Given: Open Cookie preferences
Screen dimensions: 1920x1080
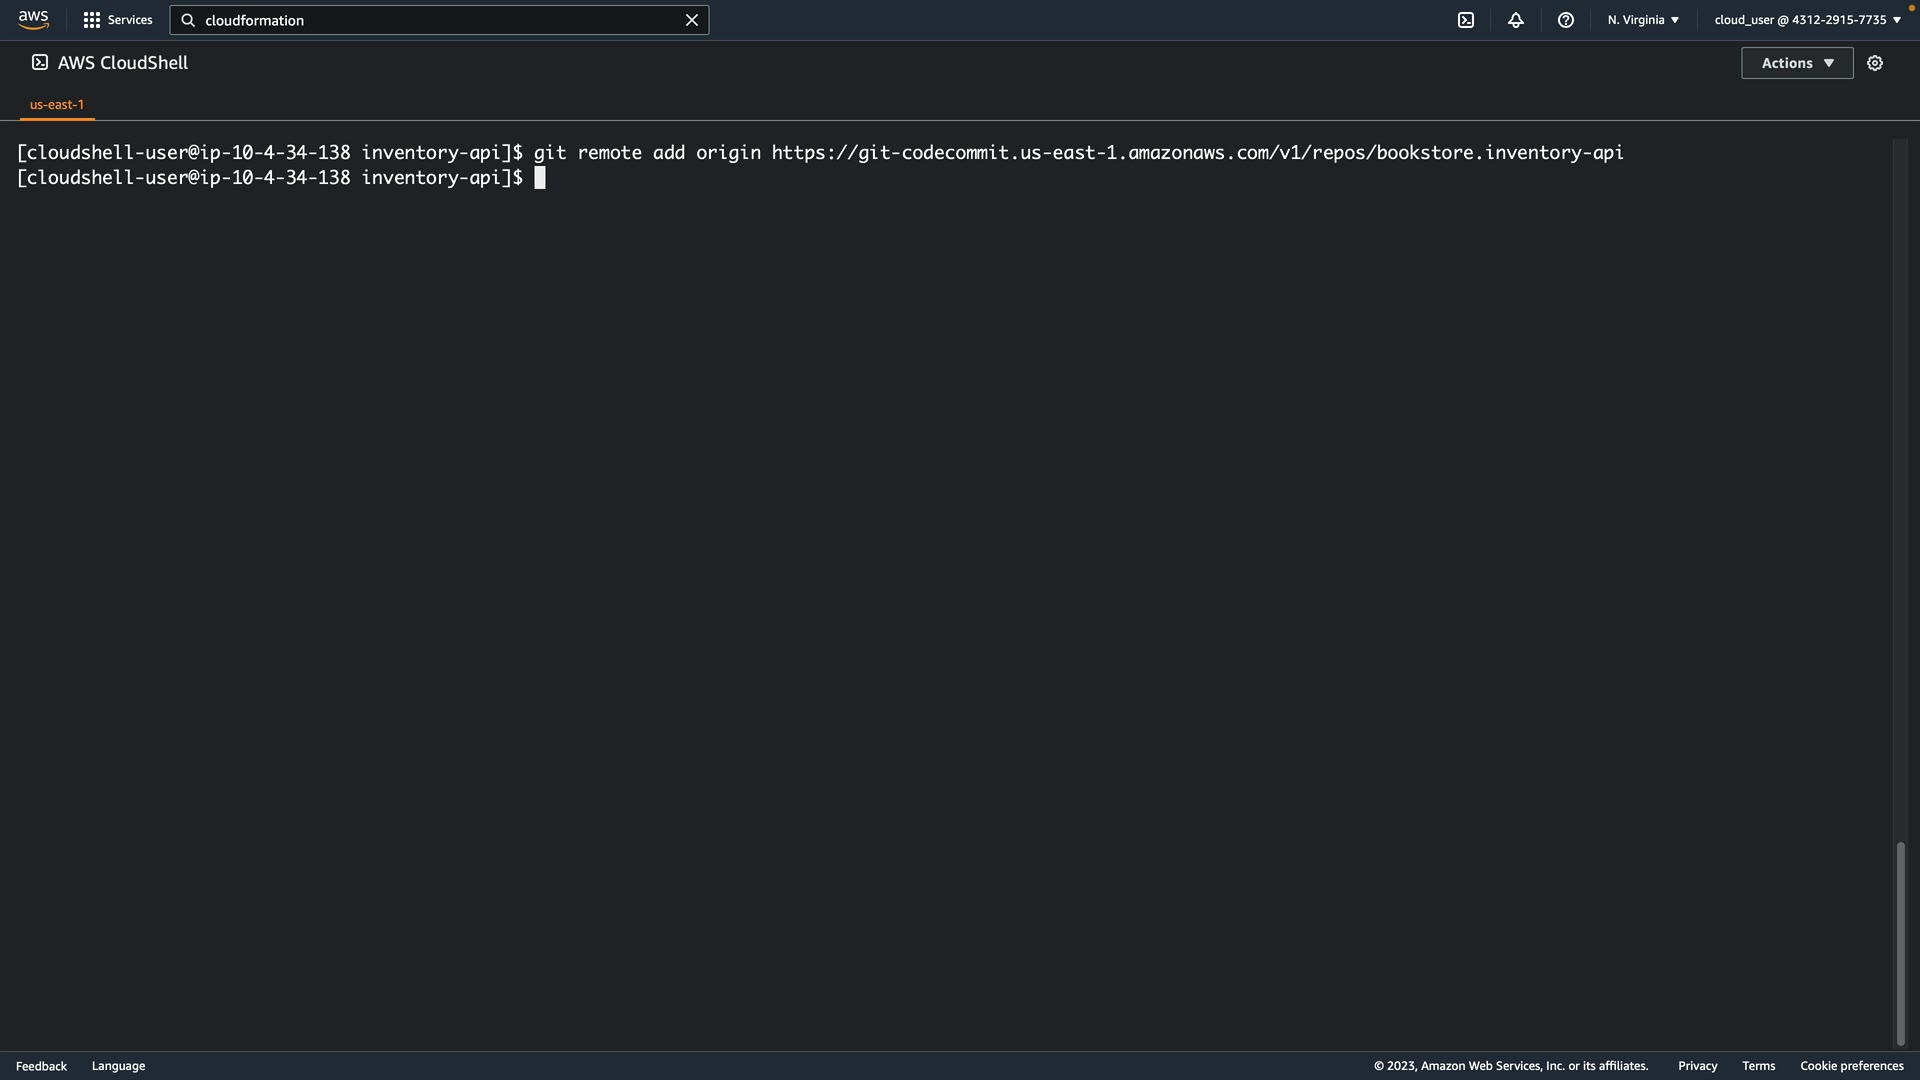Looking at the screenshot, I should pyautogui.click(x=1851, y=1066).
